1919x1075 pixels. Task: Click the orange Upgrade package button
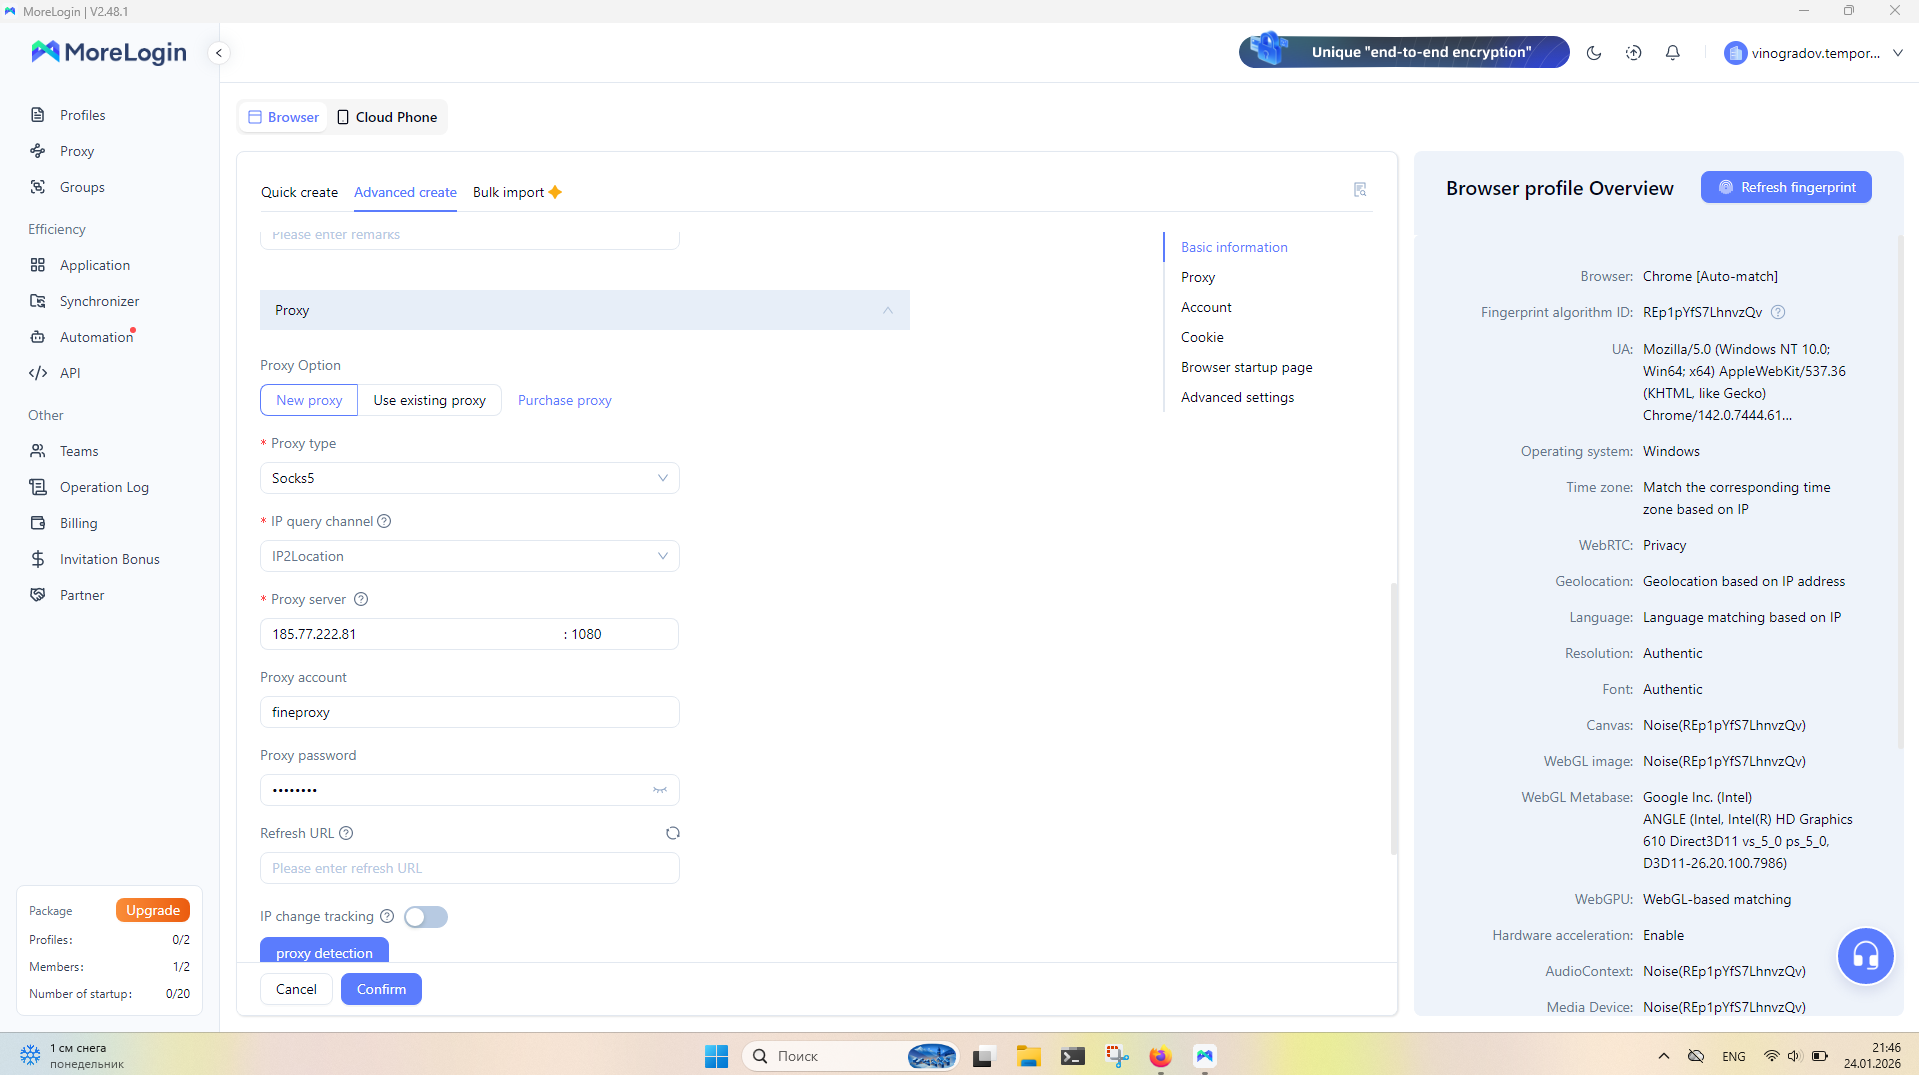(x=153, y=910)
